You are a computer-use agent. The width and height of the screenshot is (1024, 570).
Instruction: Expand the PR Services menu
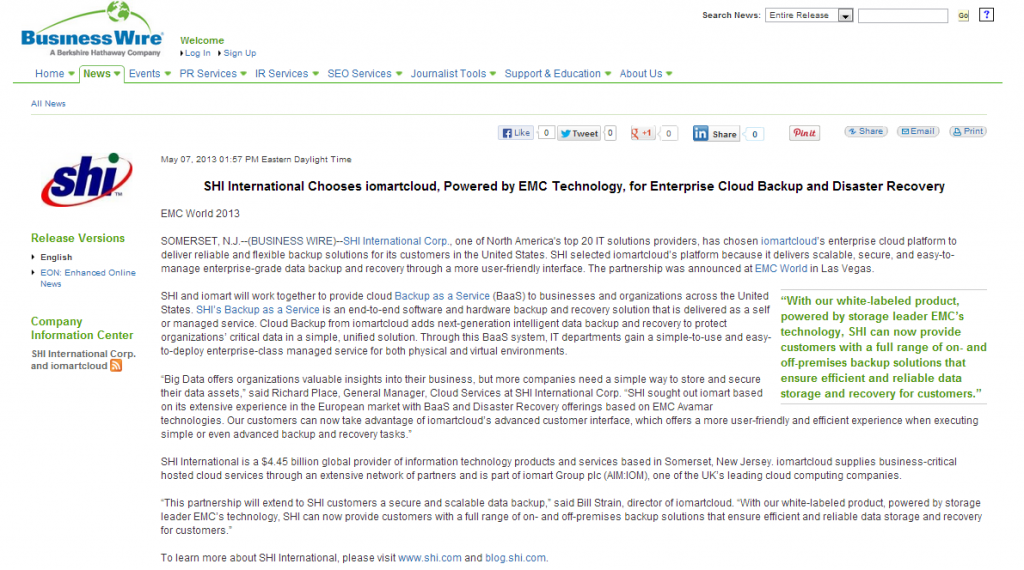click(213, 74)
